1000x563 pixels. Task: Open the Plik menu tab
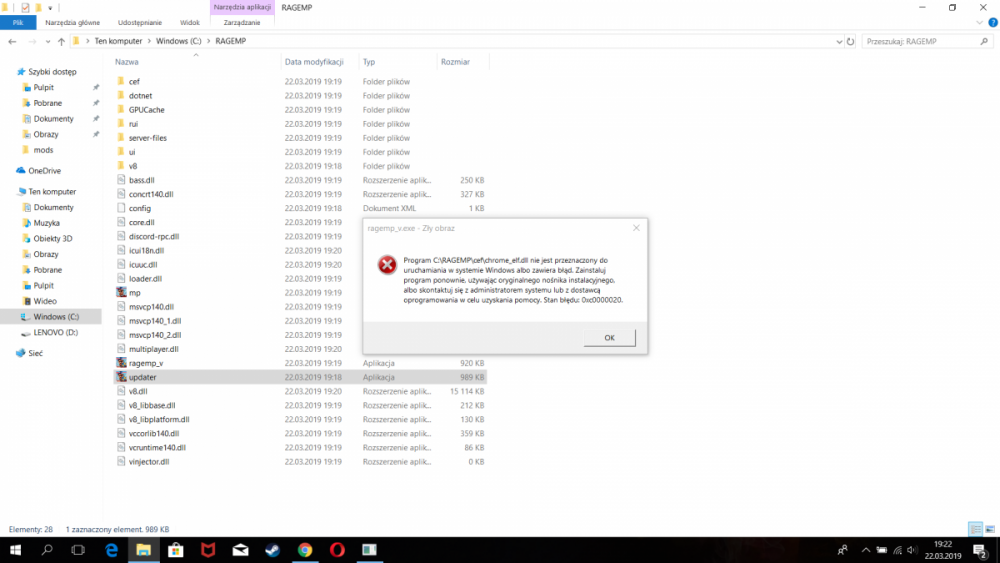click(18, 22)
